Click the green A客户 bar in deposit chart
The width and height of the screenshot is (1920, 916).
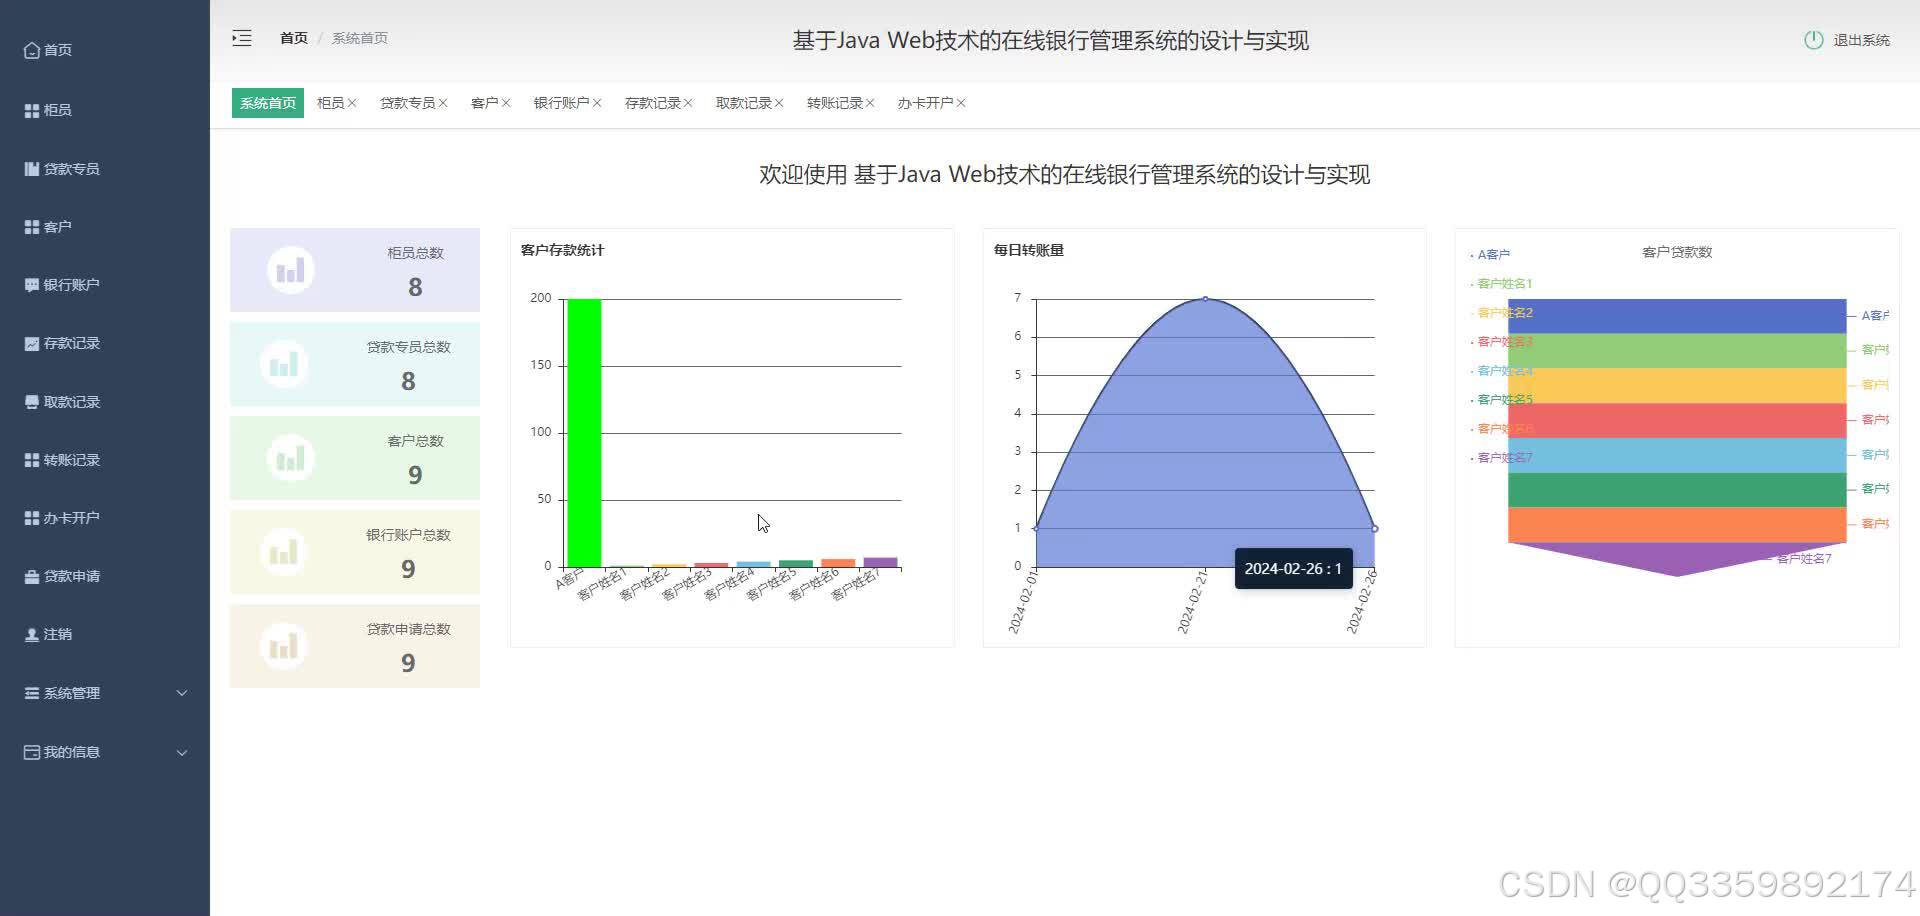click(x=584, y=433)
